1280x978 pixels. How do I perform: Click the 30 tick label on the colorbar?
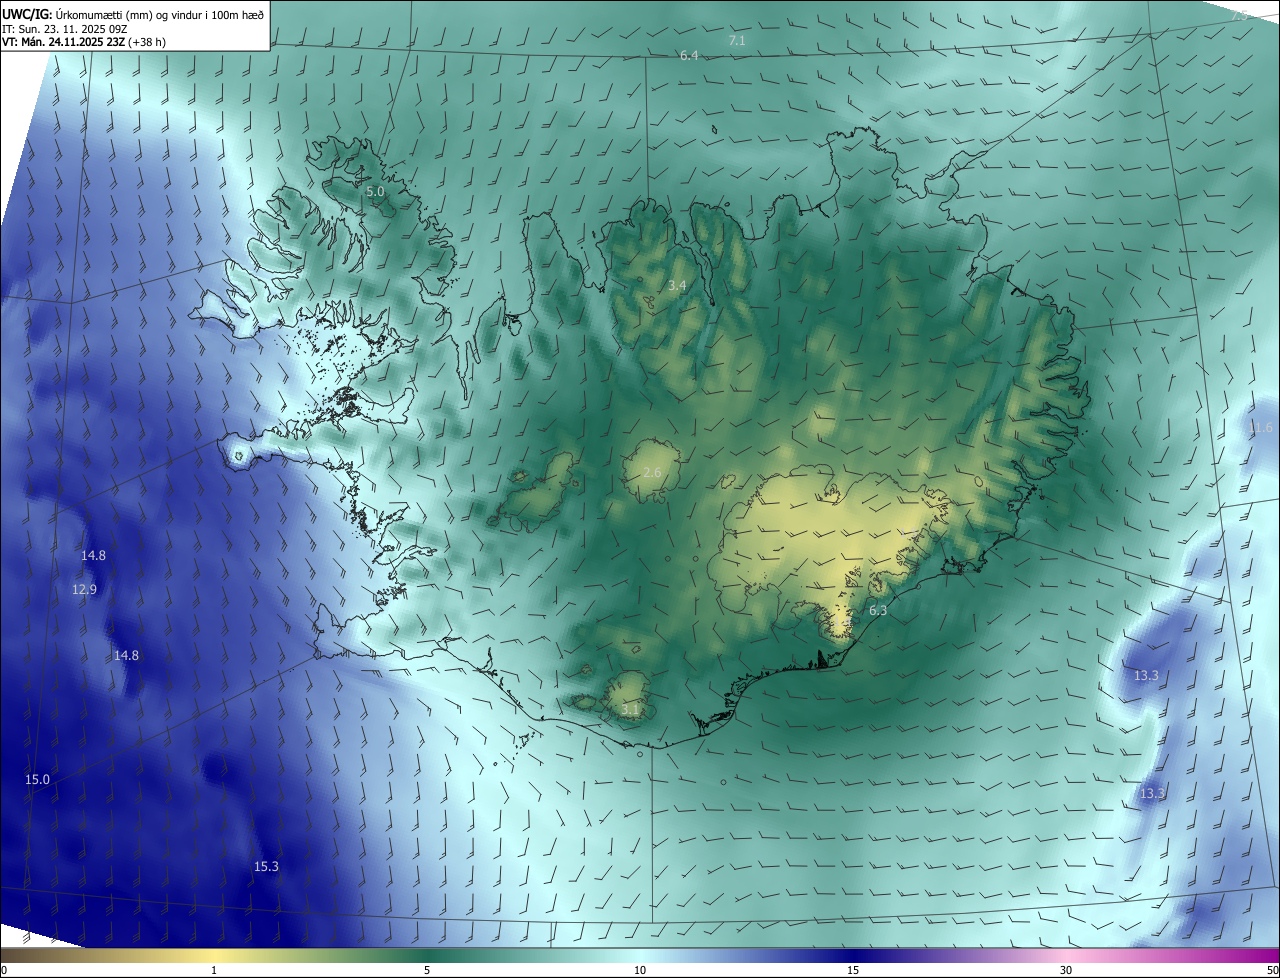(x=1066, y=970)
